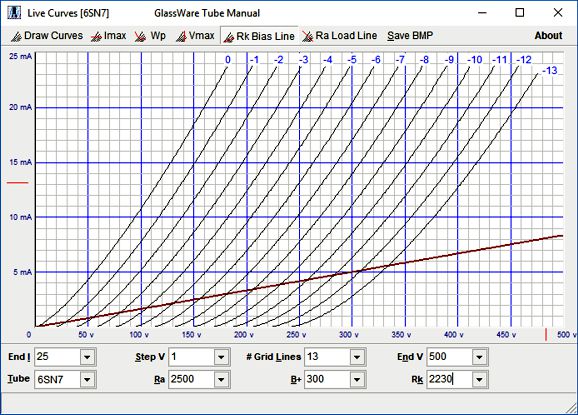Click the Live Curves app title icon

tap(14, 13)
